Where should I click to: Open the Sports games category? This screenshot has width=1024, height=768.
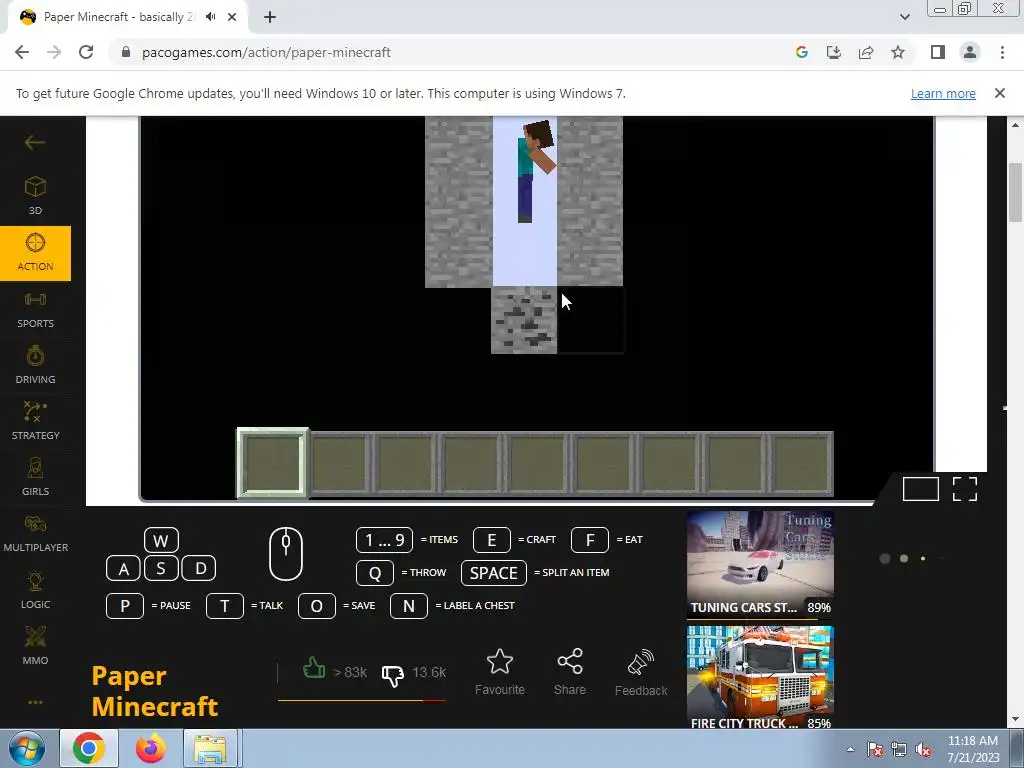pyautogui.click(x=35, y=310)
